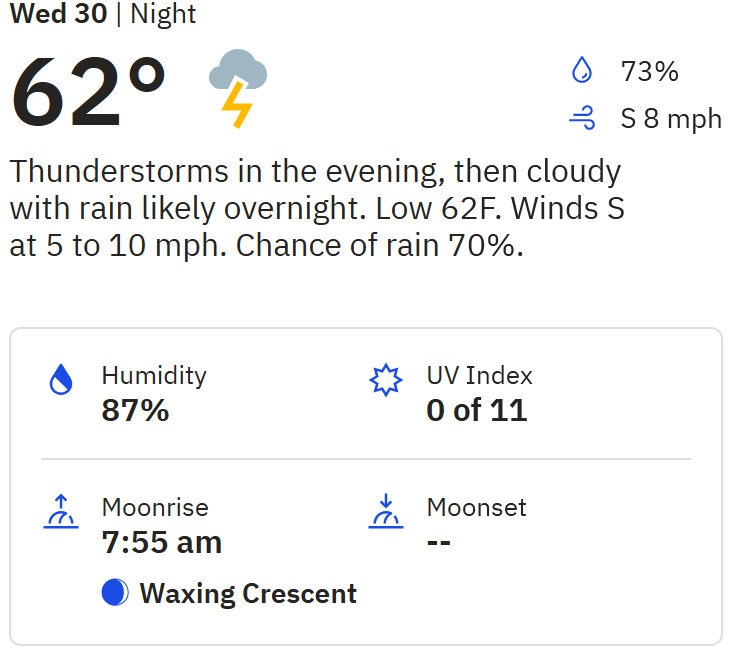Screen dimensions: 732x653
Task: Click the Moonset arrow-down icon
Action: point(385,511)
